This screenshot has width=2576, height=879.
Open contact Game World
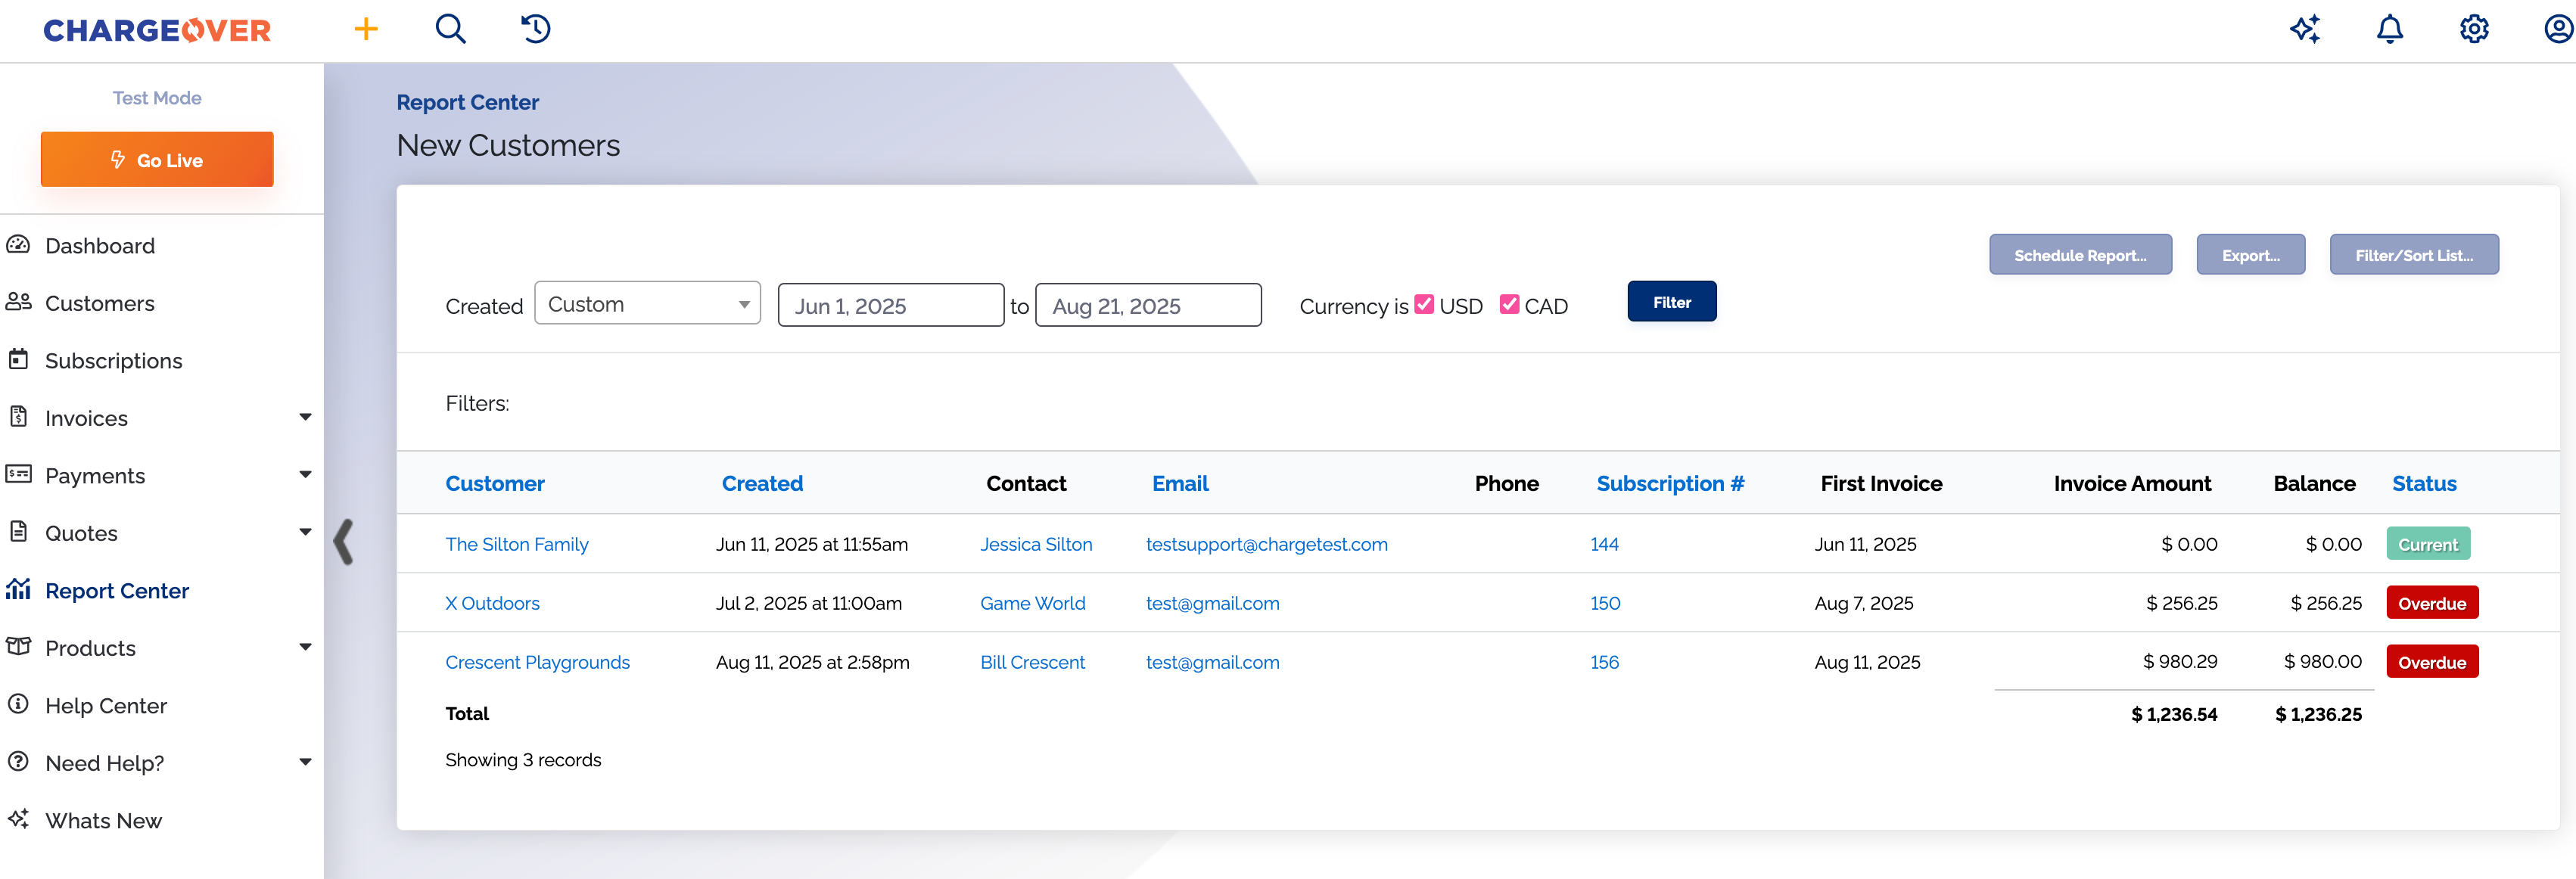pos(1032,603)
